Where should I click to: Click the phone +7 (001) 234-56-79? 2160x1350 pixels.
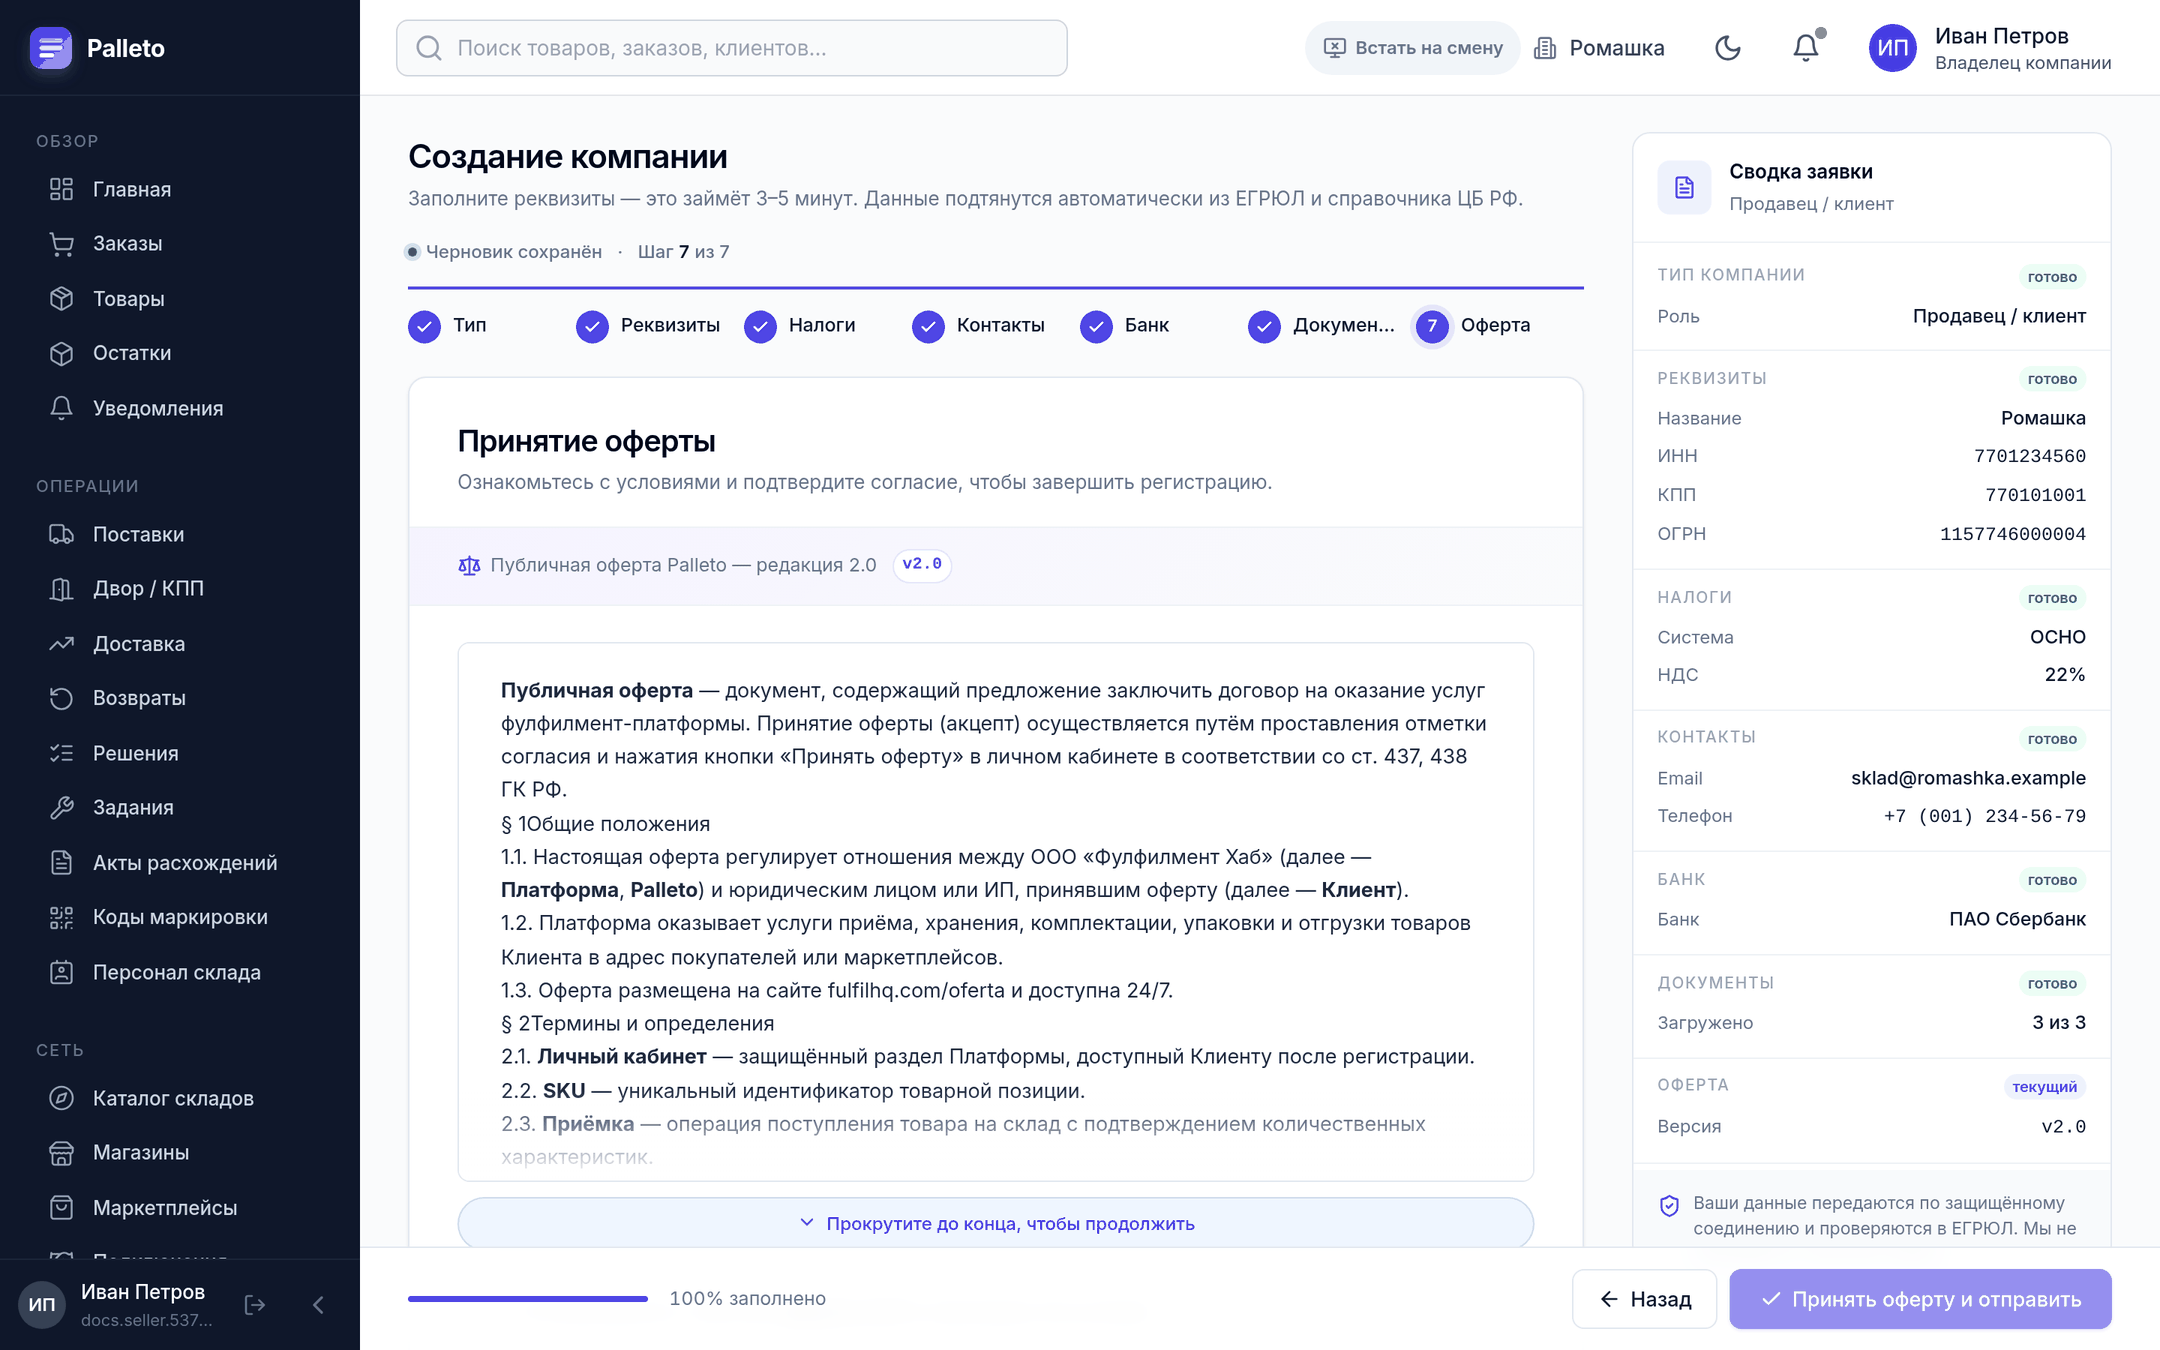pos(1985,816)
